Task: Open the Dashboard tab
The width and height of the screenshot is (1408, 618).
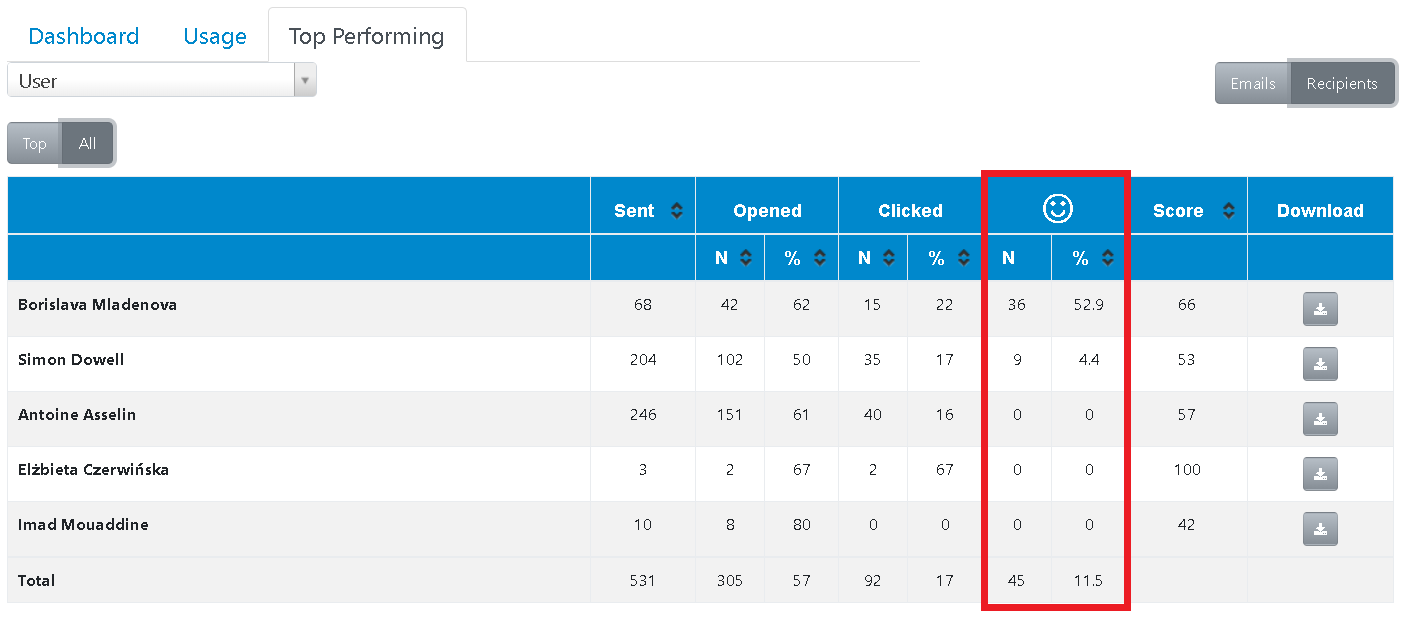Action: tap(84, 37)
